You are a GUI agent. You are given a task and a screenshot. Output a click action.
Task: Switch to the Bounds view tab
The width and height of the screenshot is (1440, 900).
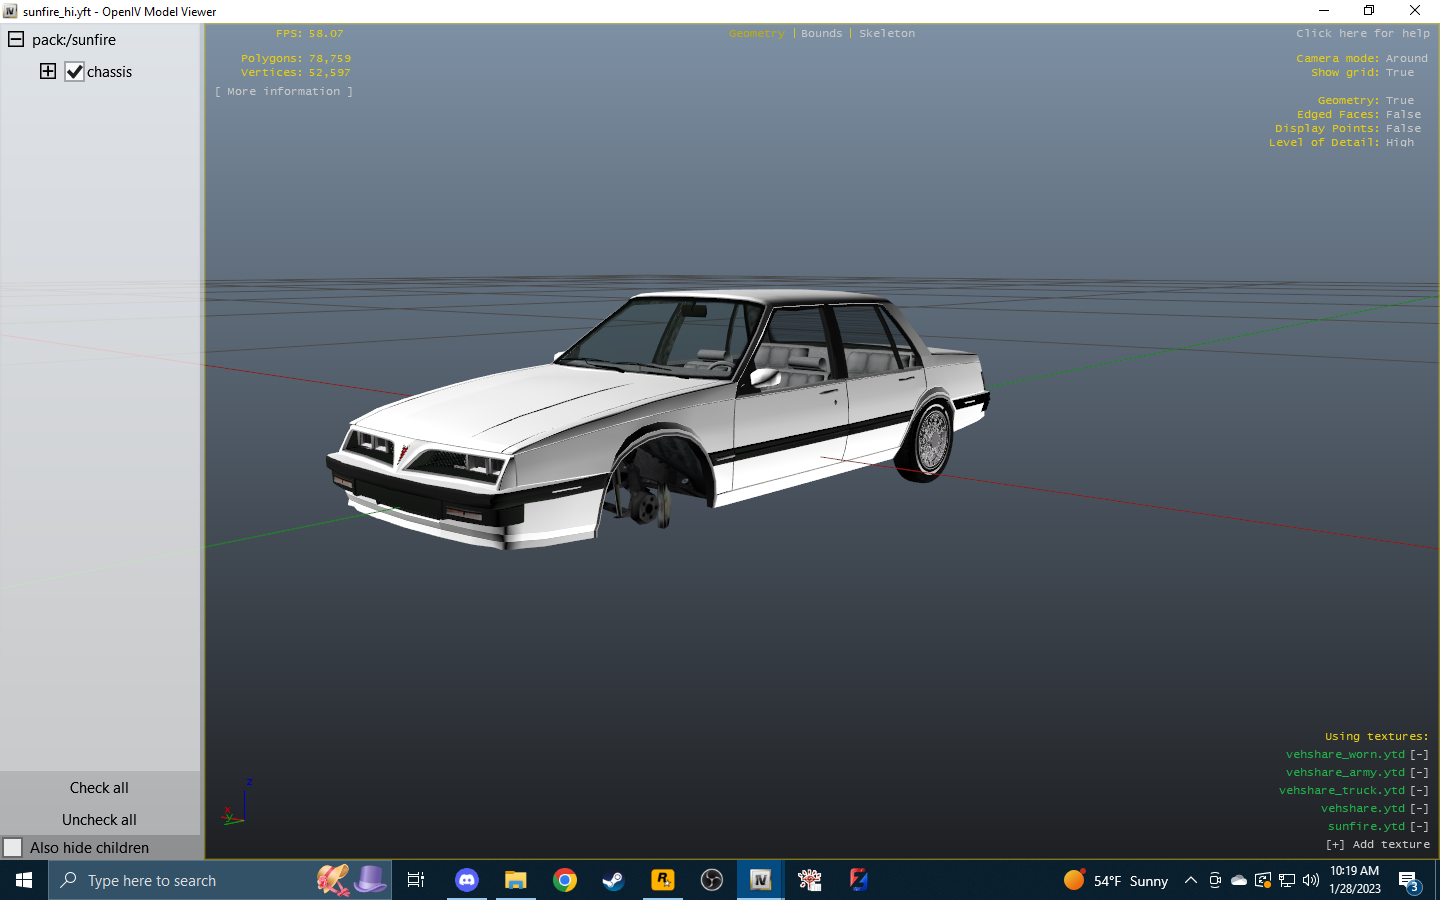tap(822, 34)
